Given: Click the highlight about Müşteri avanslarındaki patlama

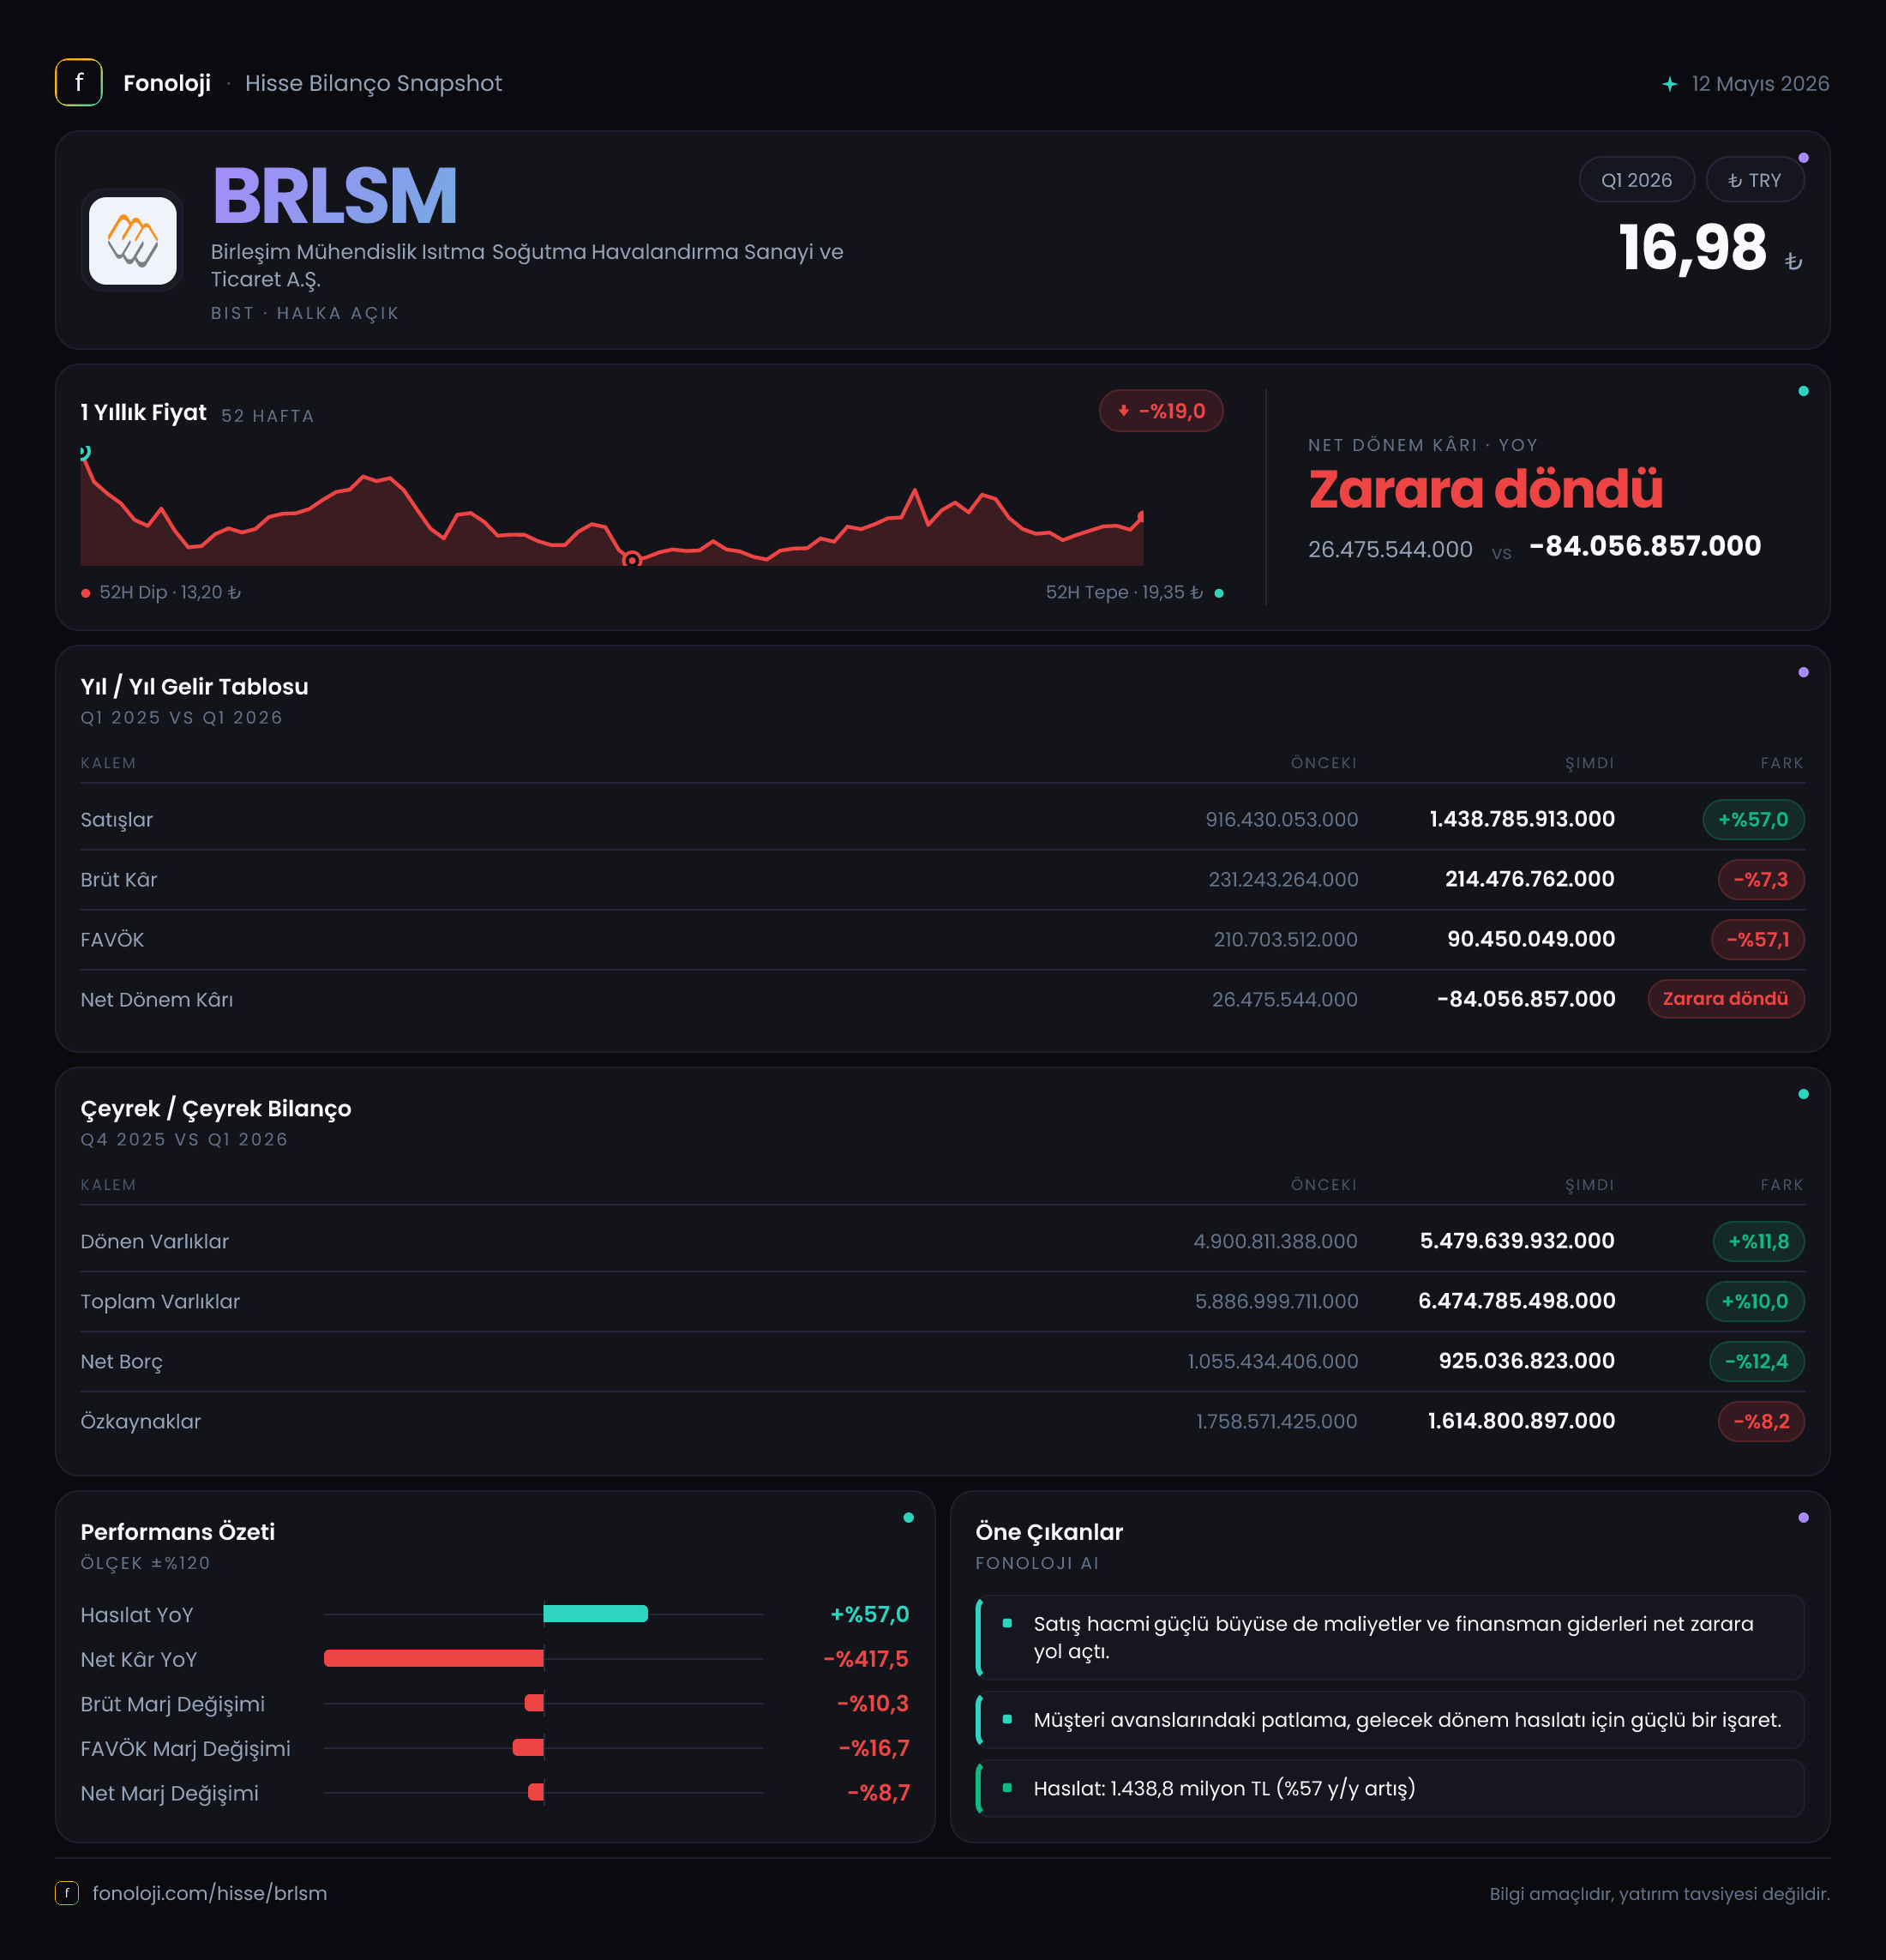Looking at the screenshot, I should [1391, 1720].
